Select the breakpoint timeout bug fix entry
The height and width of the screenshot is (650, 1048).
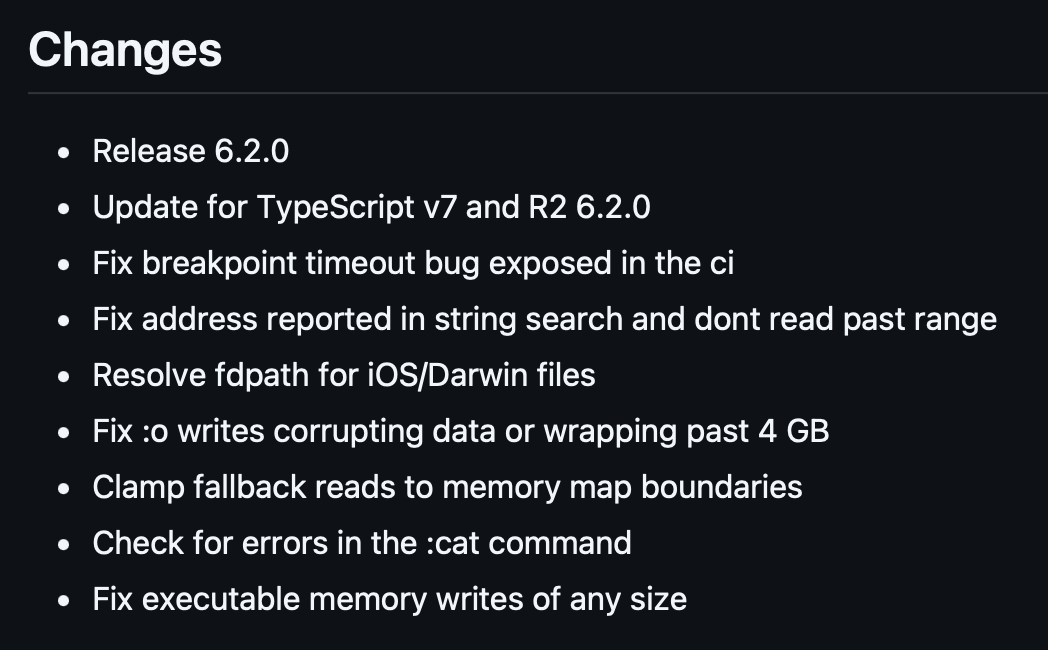[x=413, y=263]
